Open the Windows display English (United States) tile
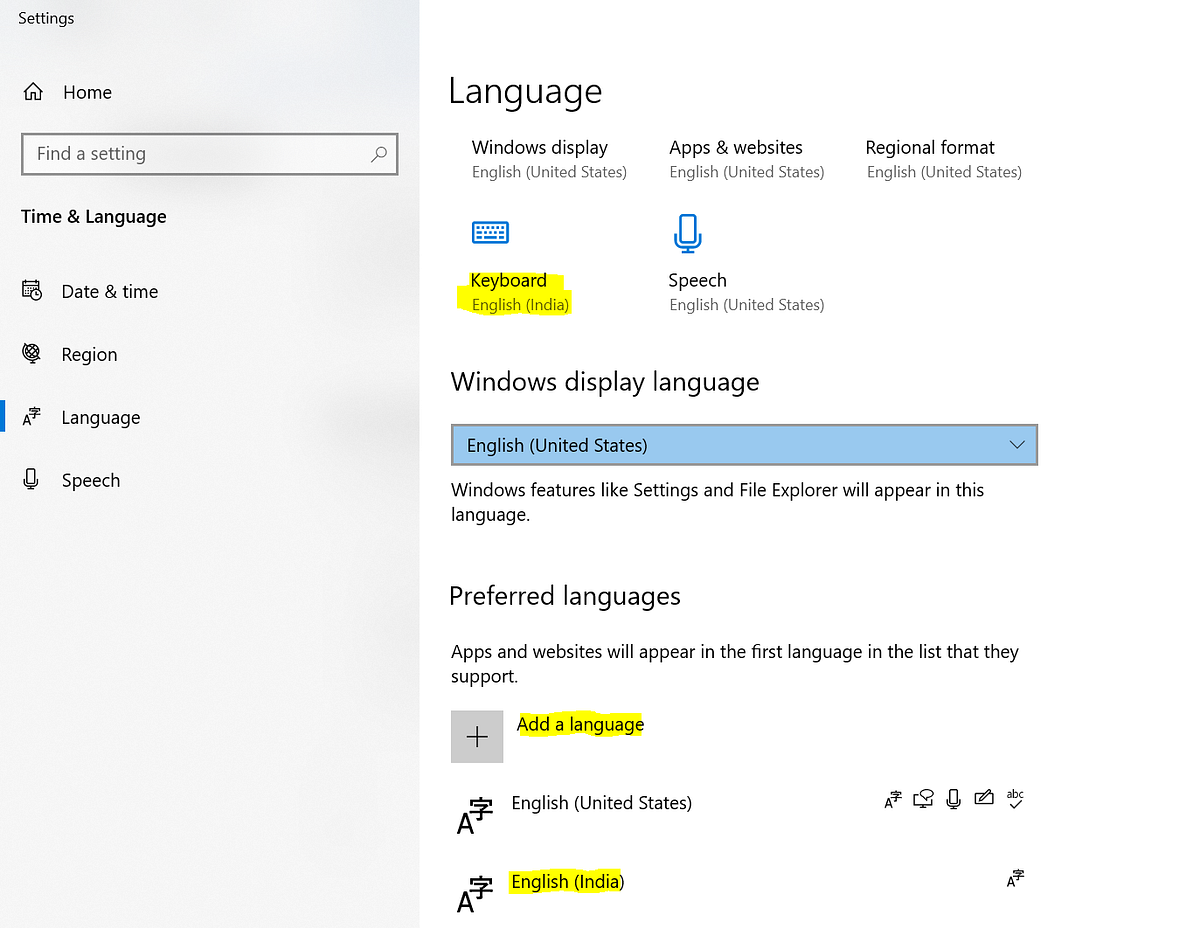This screenshot has width=1200, height=928. 549,159
